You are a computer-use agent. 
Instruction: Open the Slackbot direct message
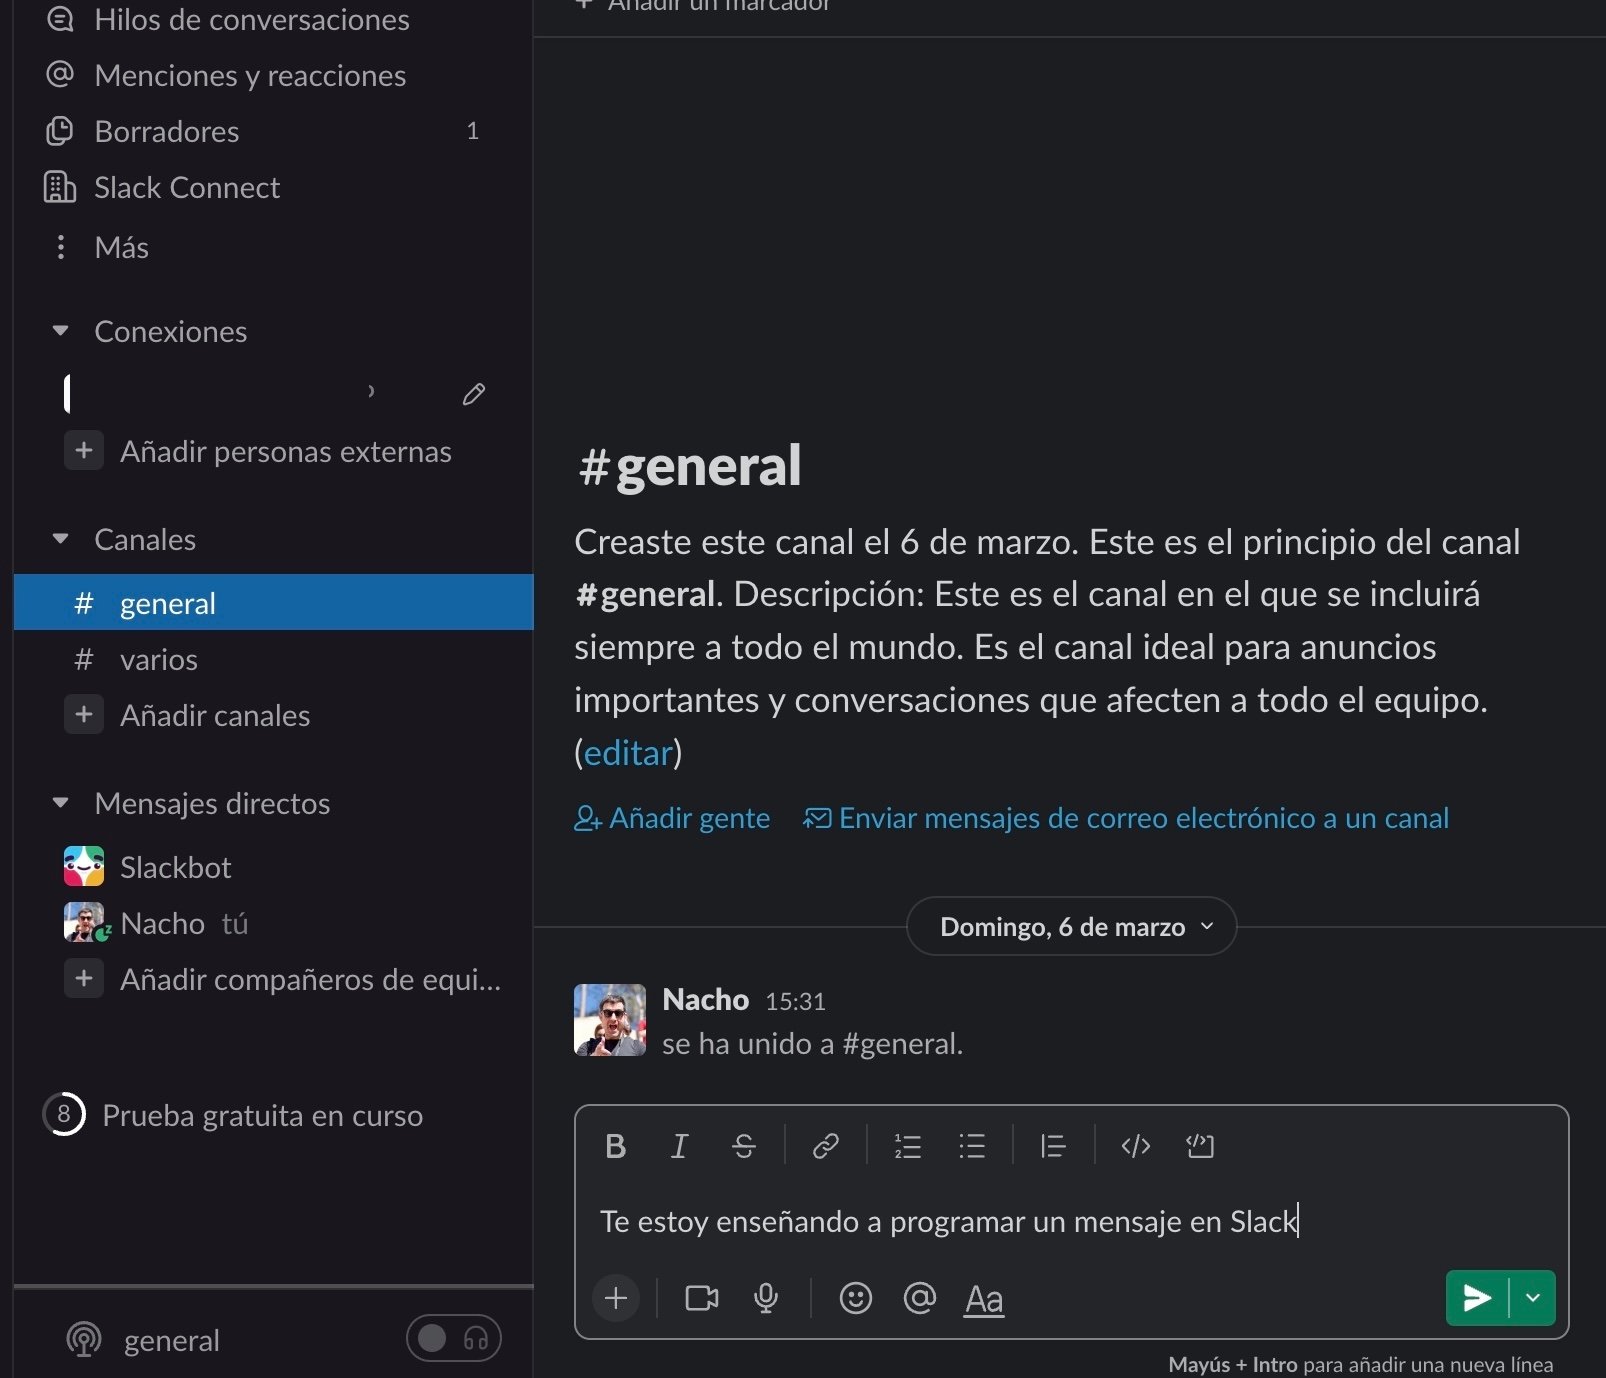274,867
